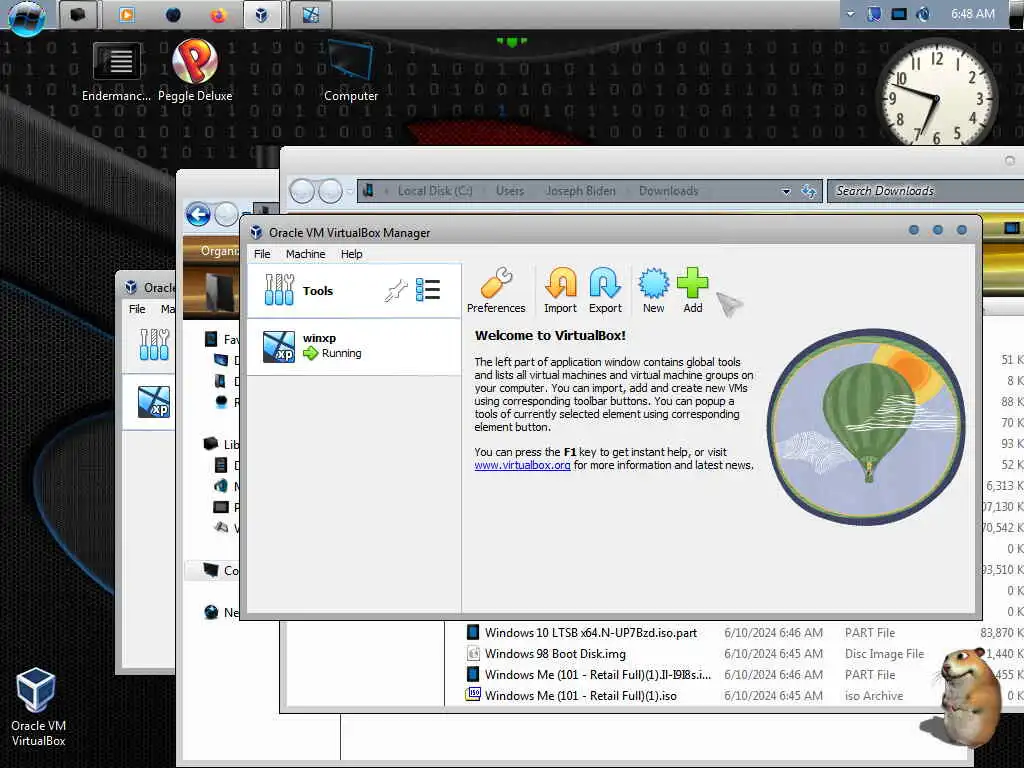Click the Import appliance icon
This screenshot has width=1024, height=768.
point(560,291)
